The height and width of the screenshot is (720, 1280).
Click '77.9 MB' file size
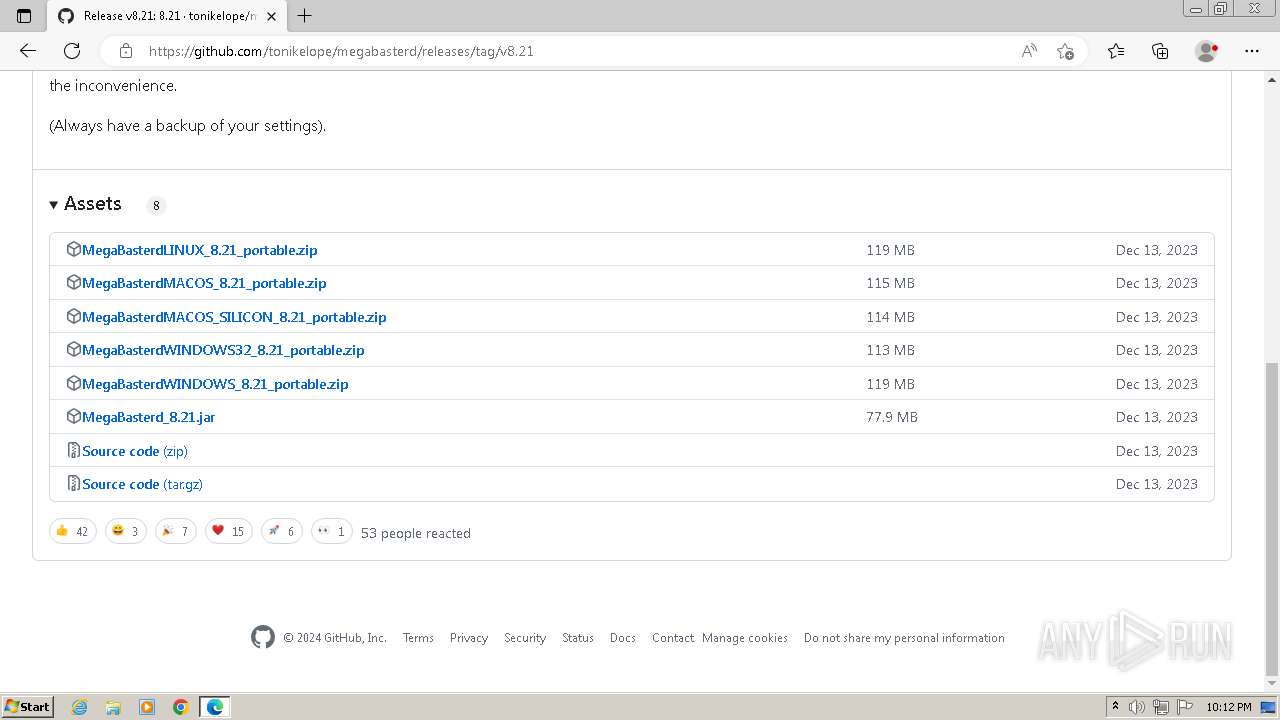pyautogui.click(x=892, y=417)
